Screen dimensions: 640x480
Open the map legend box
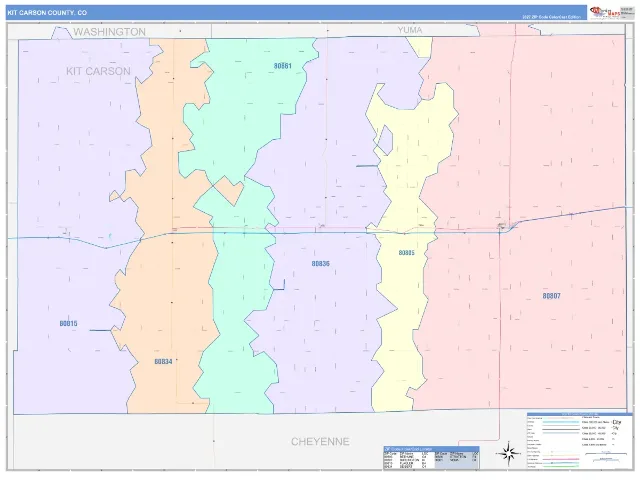pyautogui.click(x=579, y=441)
